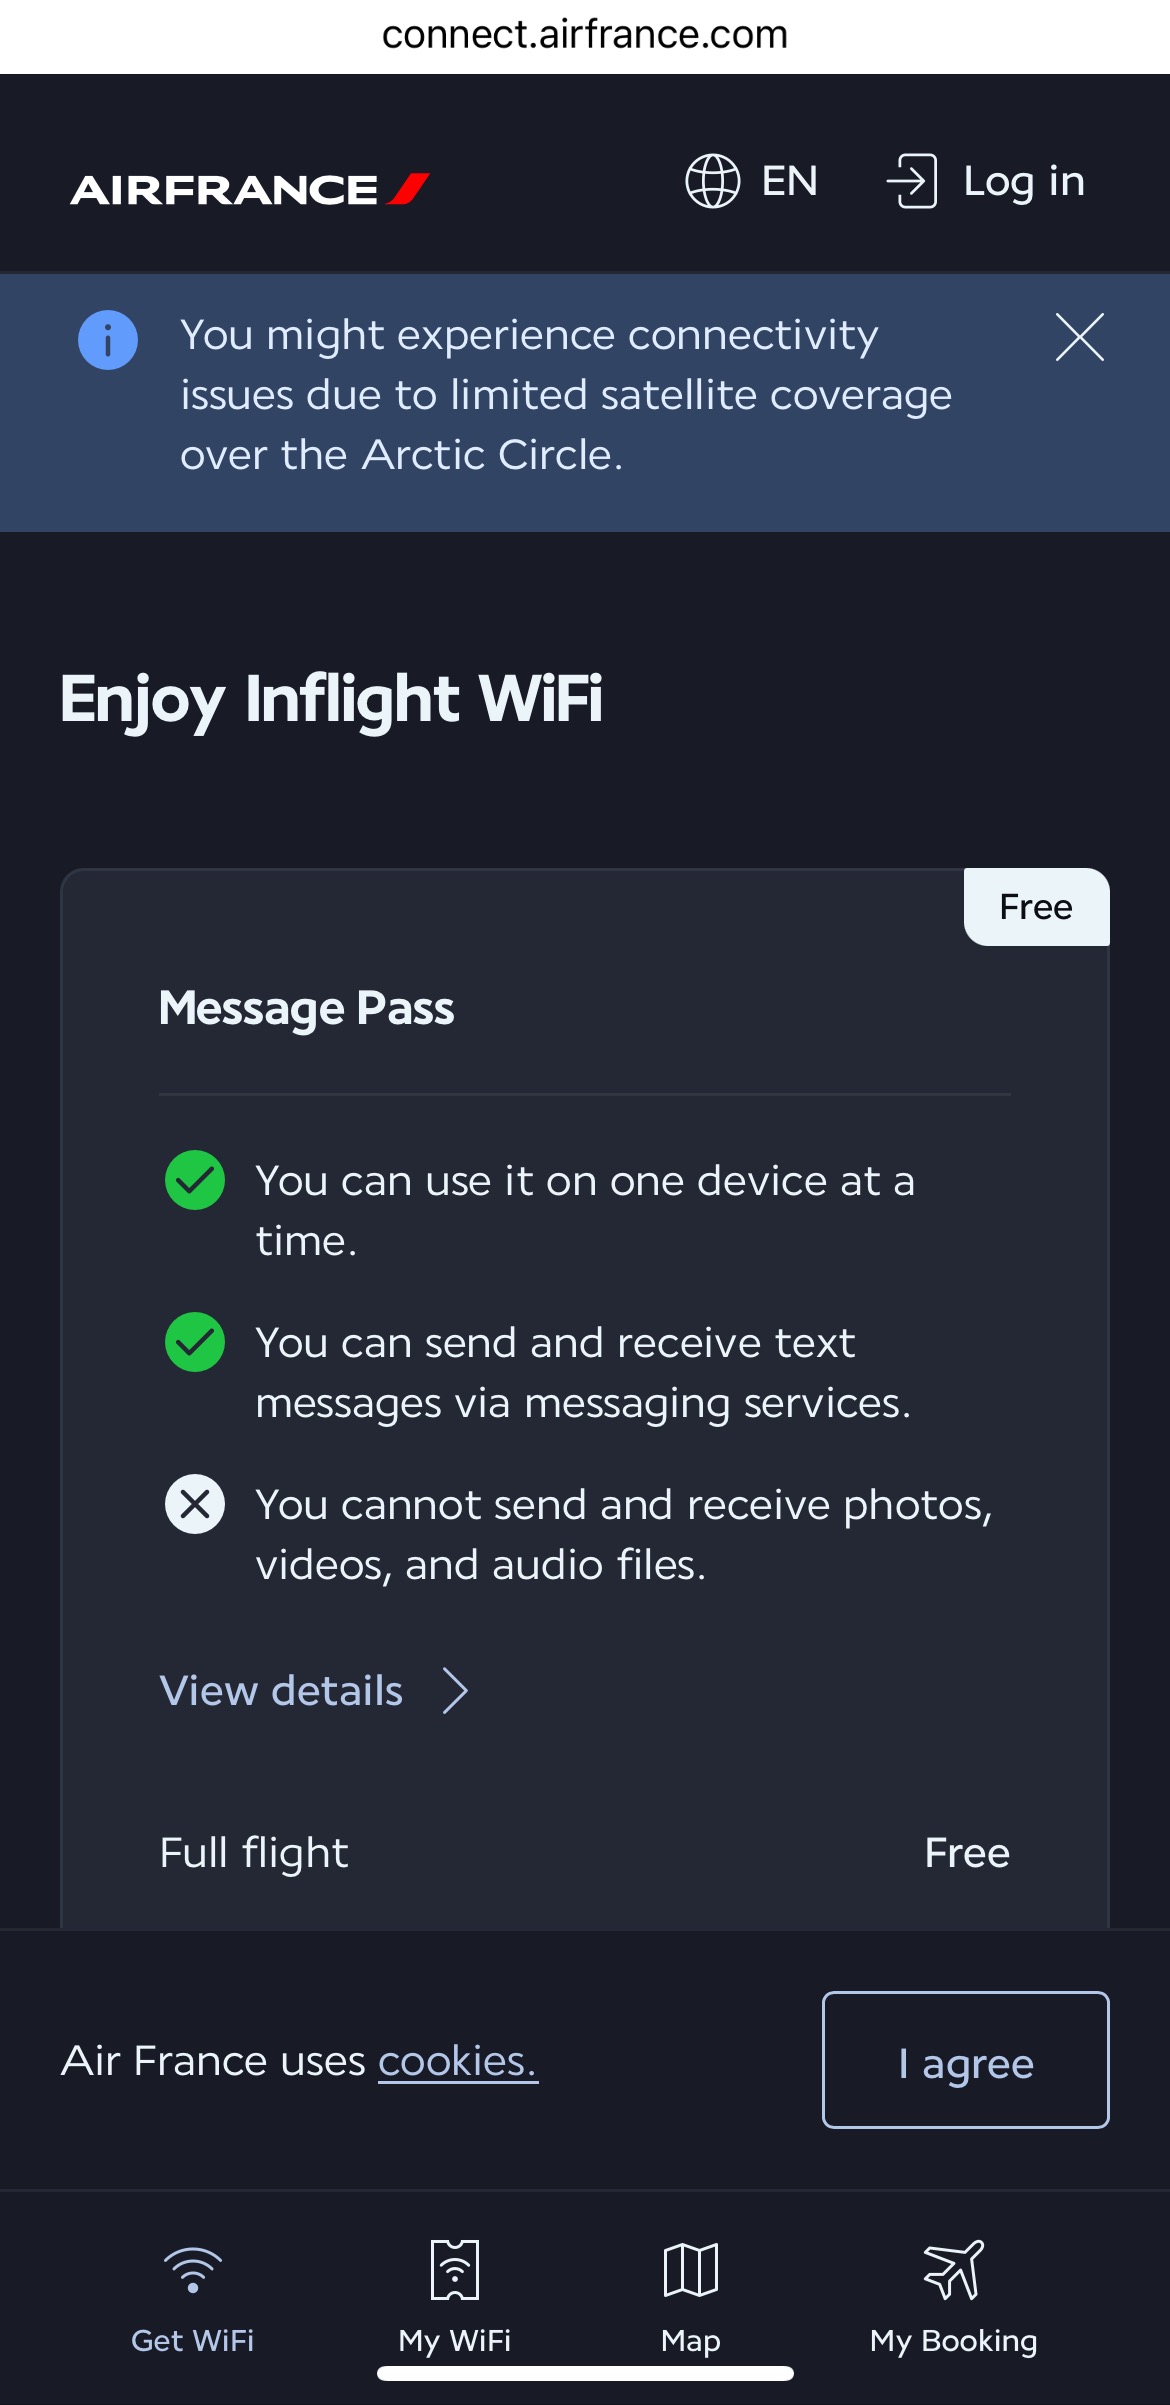Viewport: 1170px width, 2405px height.
Task: Select the EN language option
Action: click(x=790, y=181)
